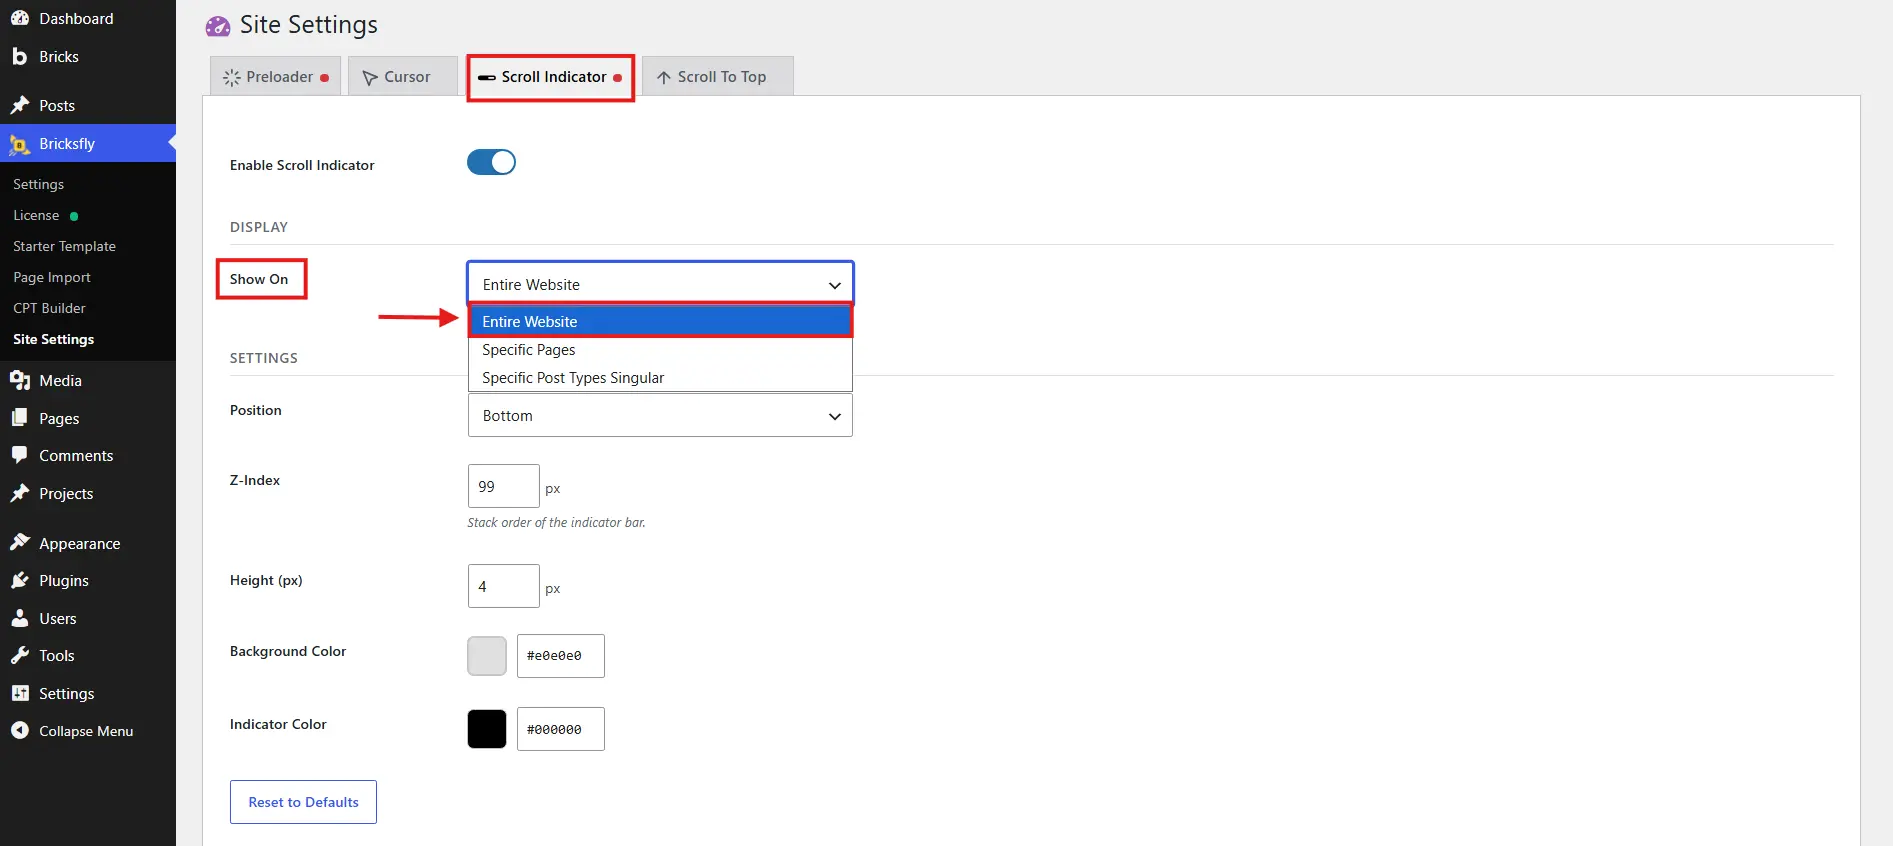
Task: Click Reset to Defaults button
Action: click(303, 802)
